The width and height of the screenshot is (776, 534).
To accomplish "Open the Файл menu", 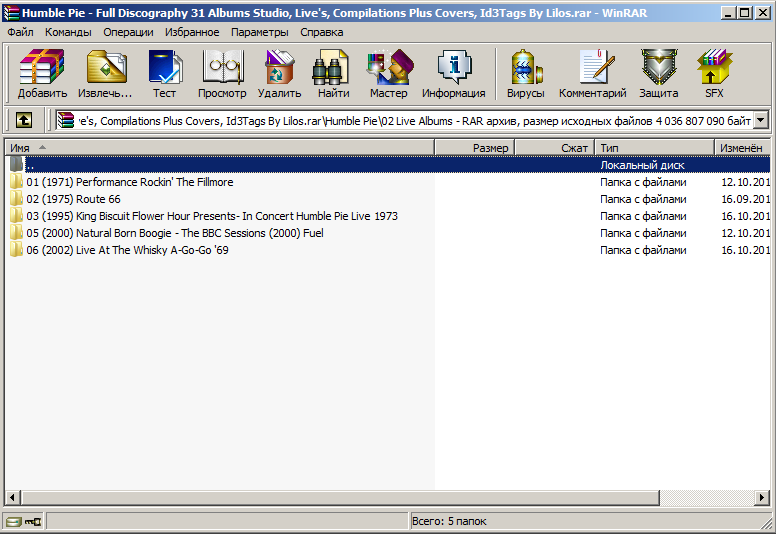I will click(x=20, y=32).
